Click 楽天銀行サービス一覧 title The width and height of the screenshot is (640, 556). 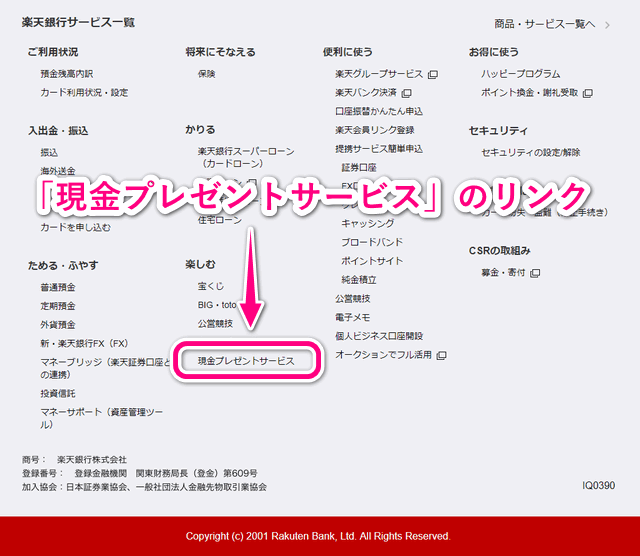tap(78, 22)
